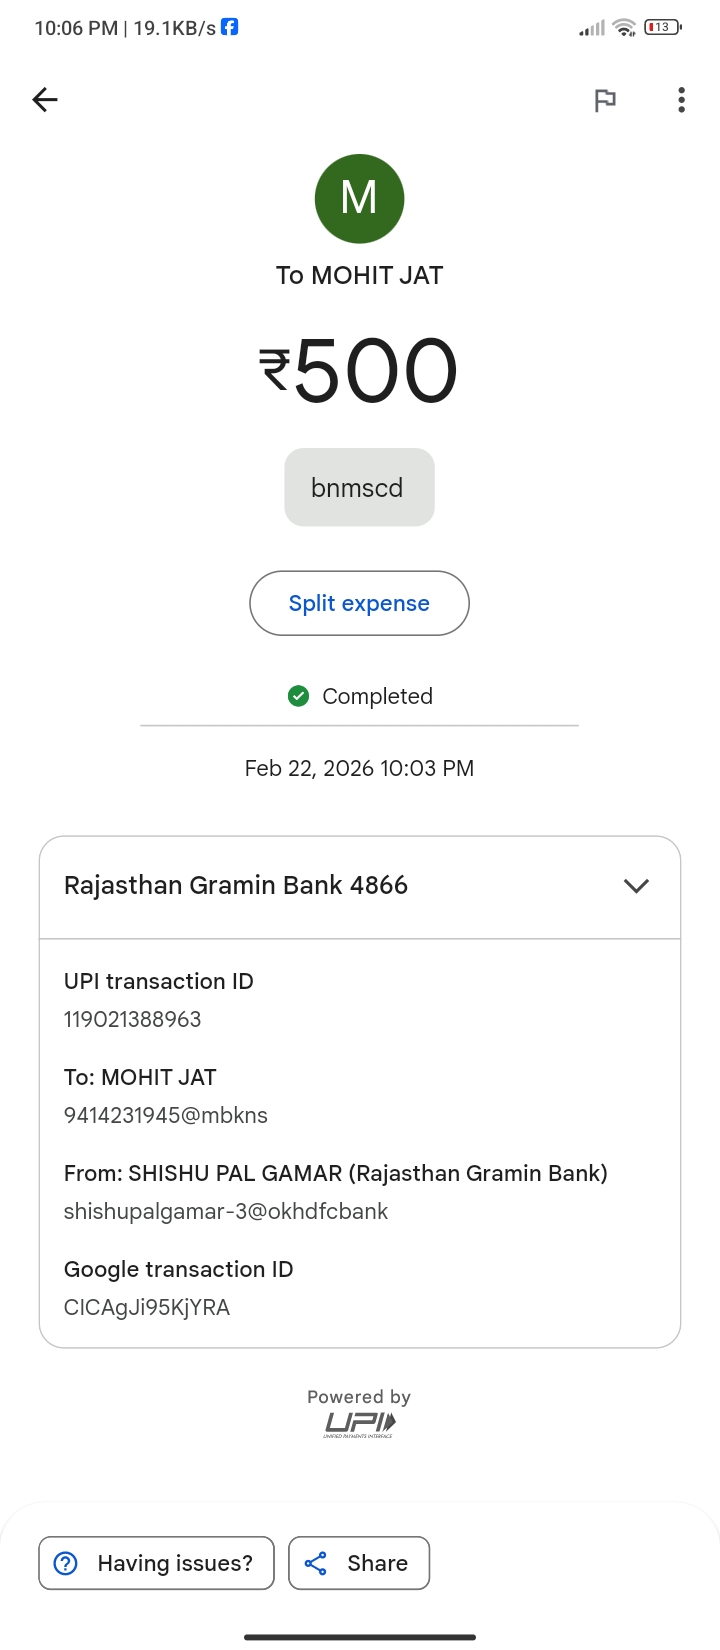
Task: Tap the Wi-Fi status icon
Action: (x=625, y=27)
